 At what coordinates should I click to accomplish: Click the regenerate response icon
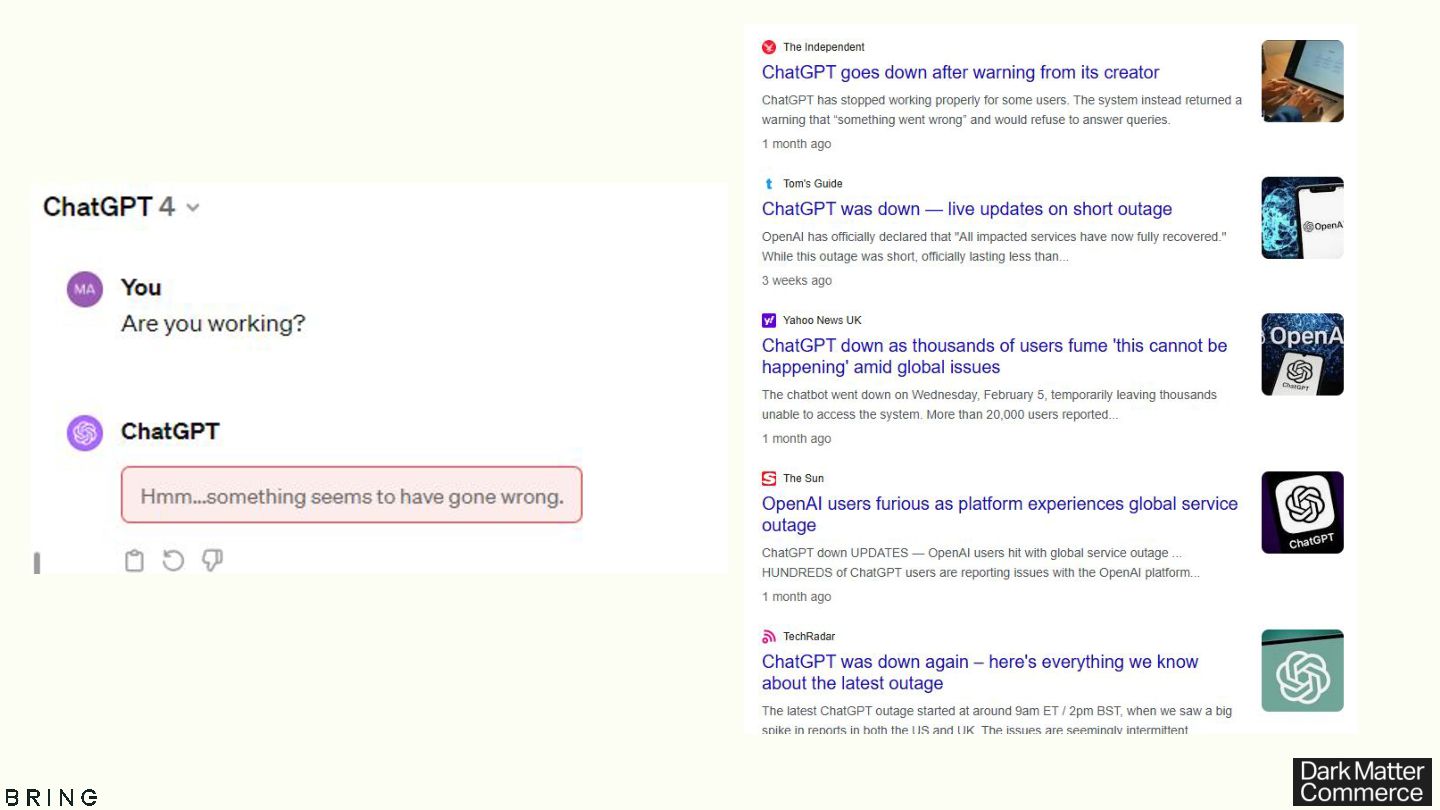click(x=174, y=560)
